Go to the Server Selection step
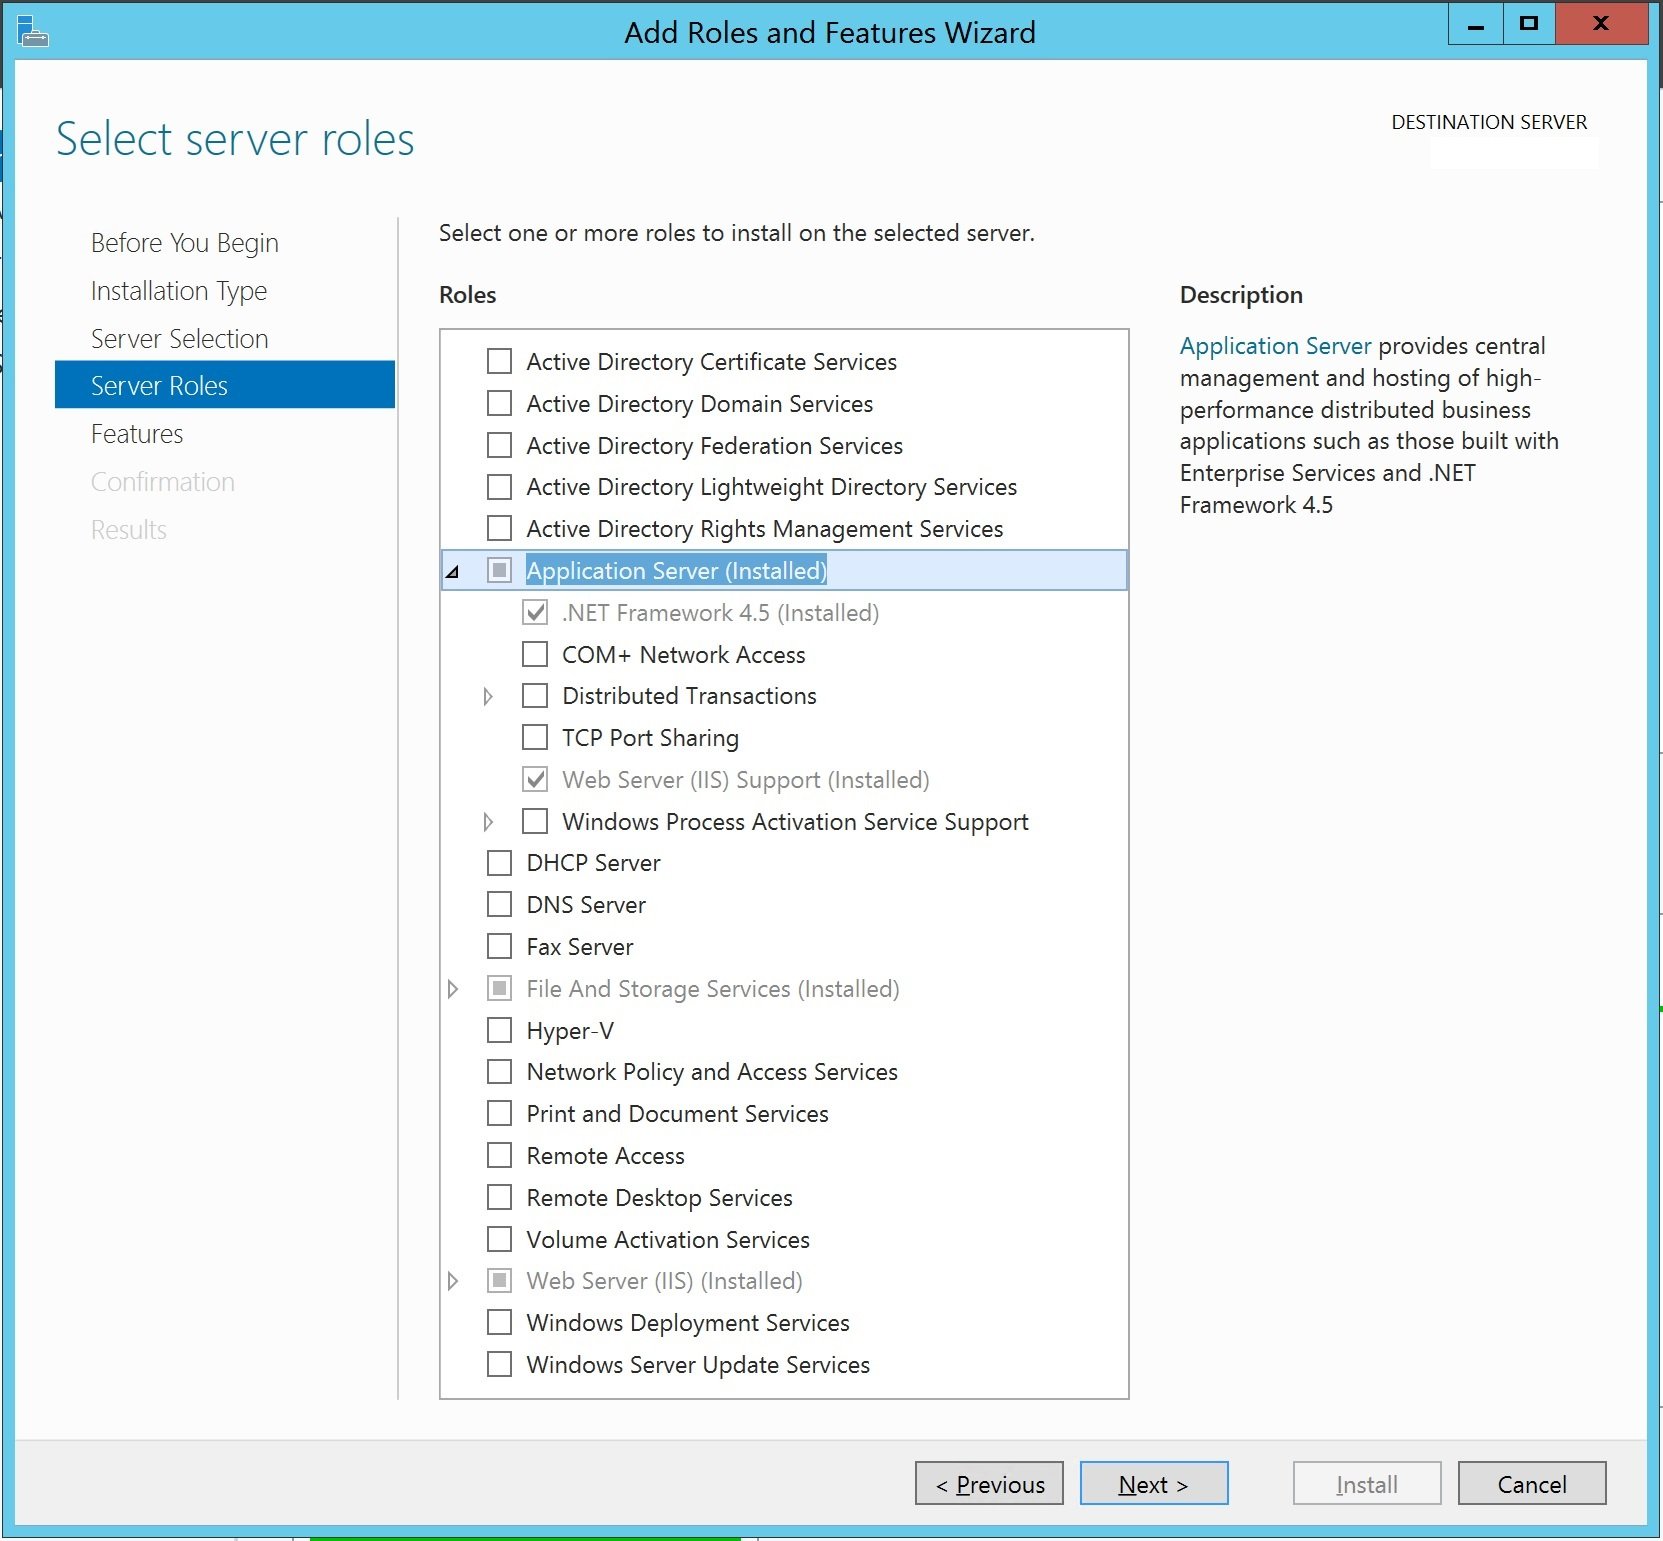 tap(179, 339)
